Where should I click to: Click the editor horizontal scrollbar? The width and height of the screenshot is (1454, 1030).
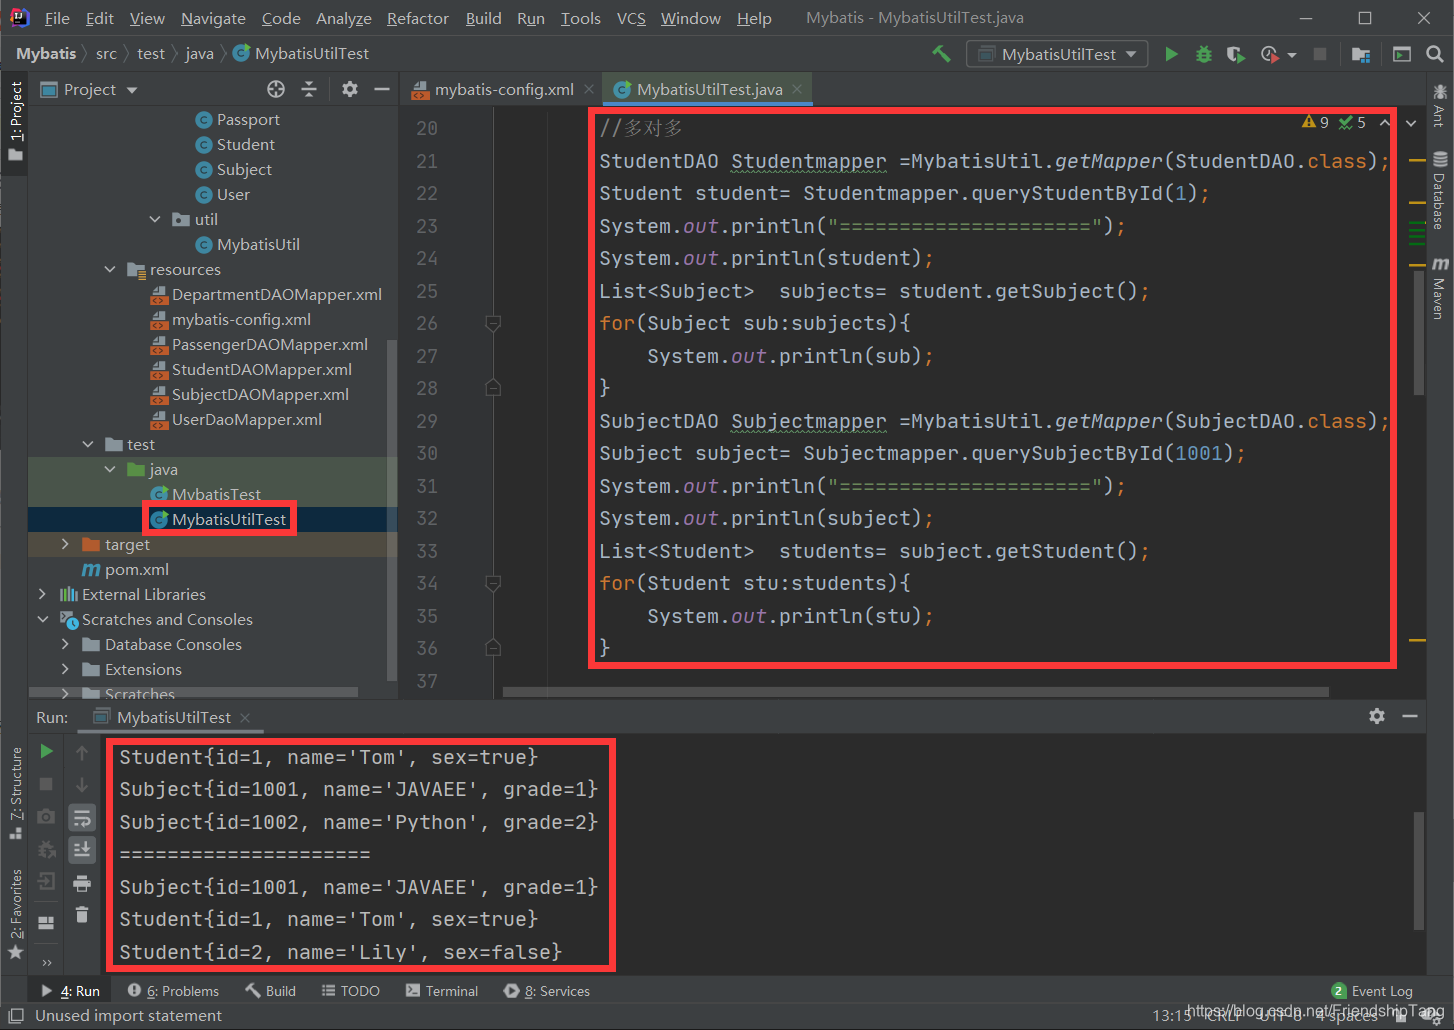pyautogui.click(x=915, y=692)
